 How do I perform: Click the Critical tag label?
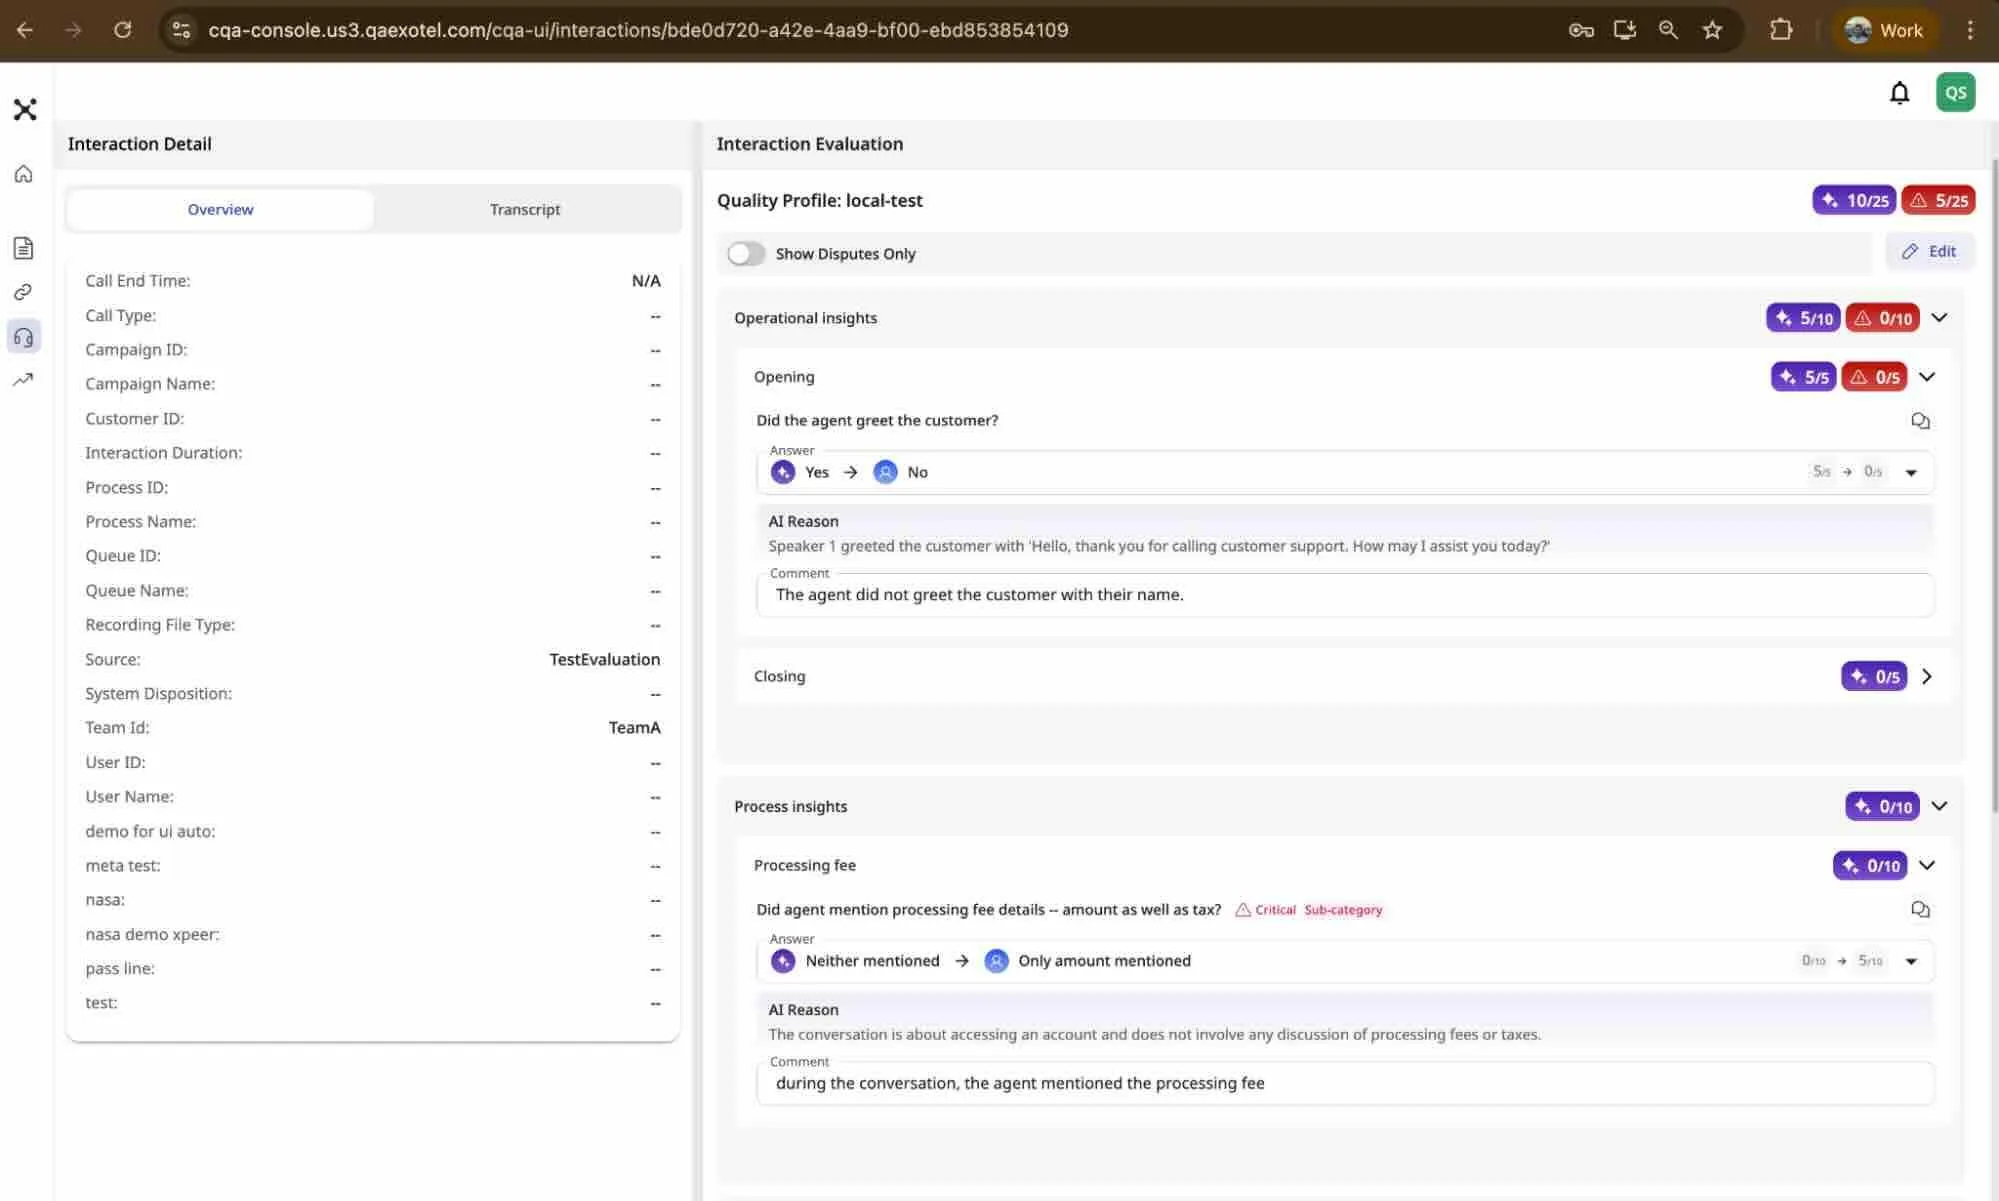[x=1265, y=910]
